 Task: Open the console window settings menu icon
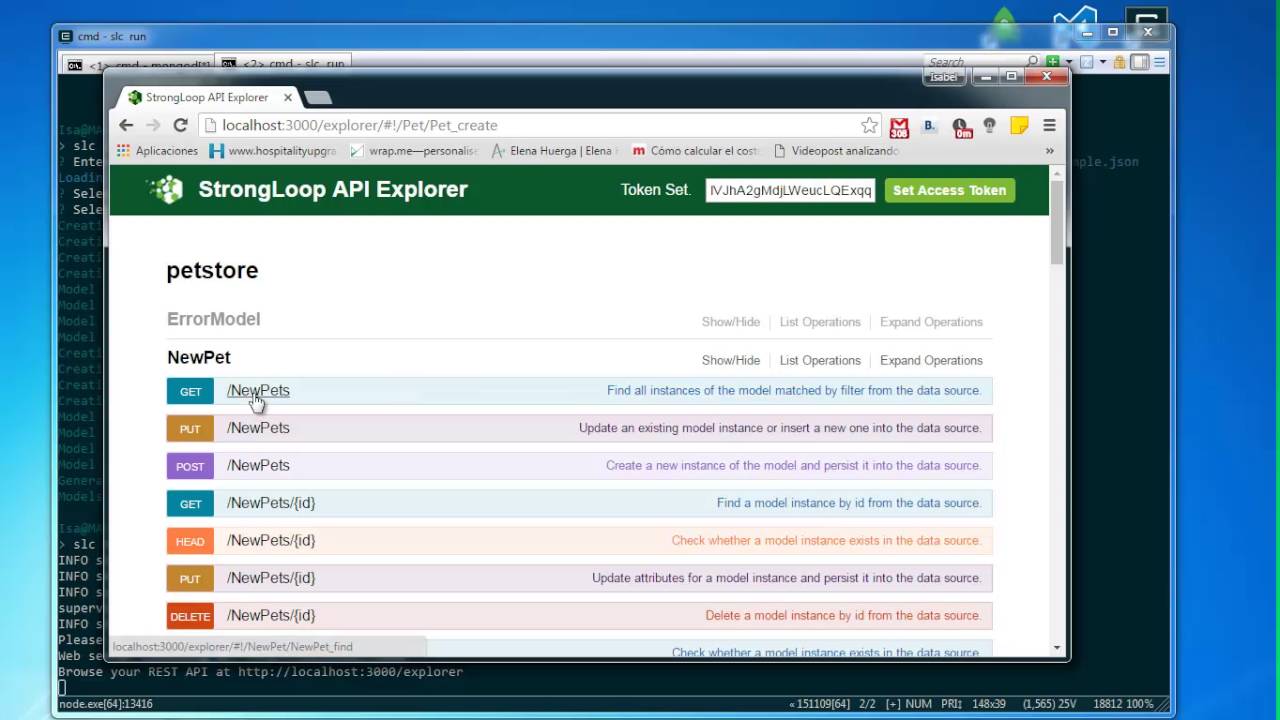tap(1161, 62)
